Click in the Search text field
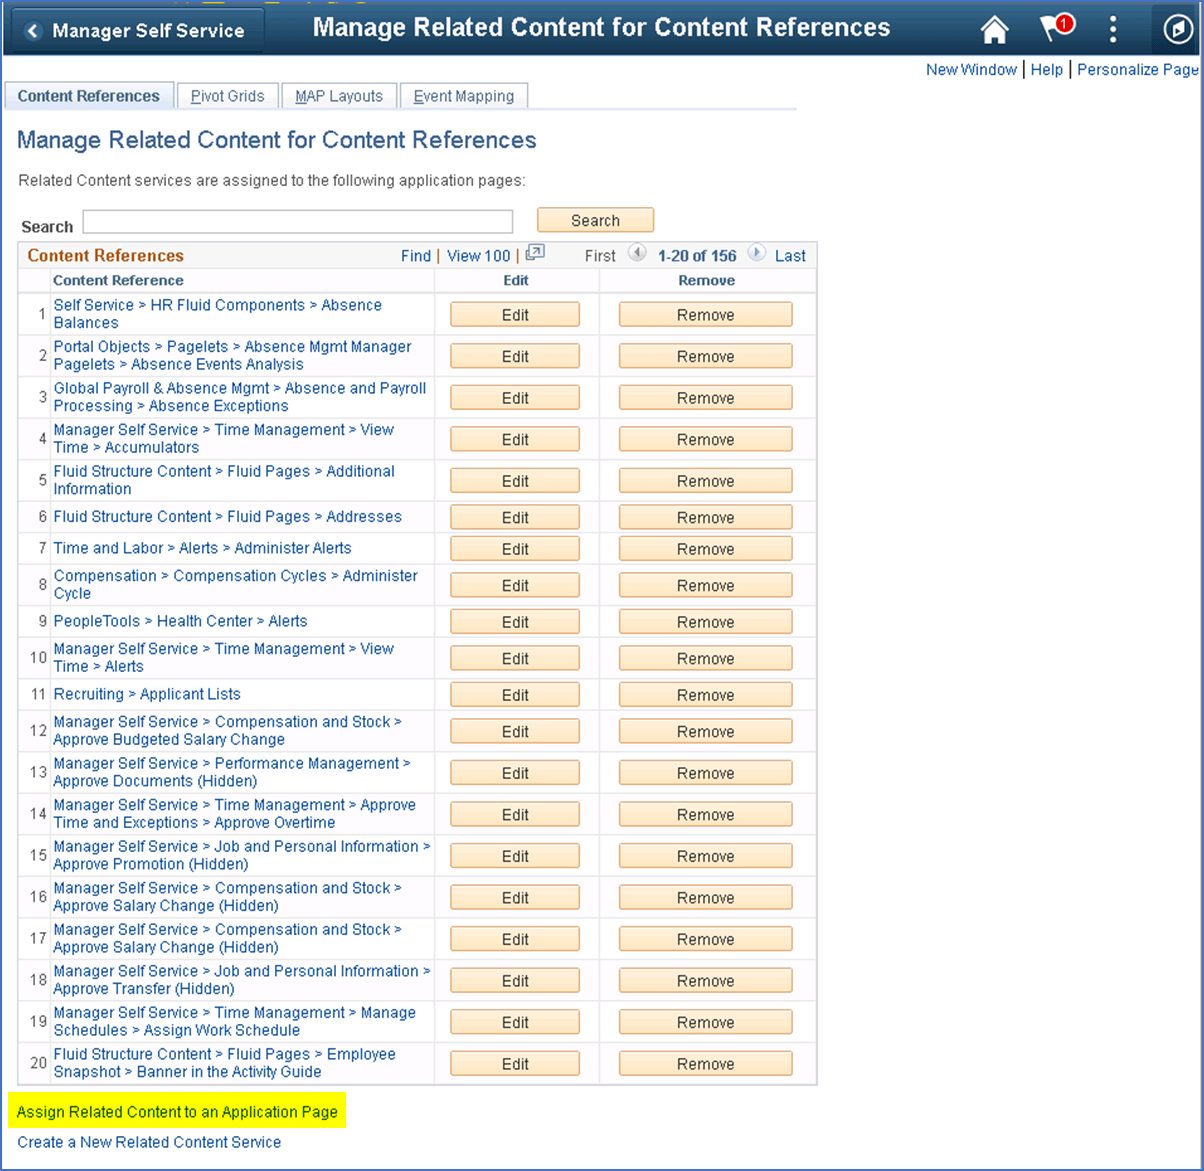This screenshot has height=1171, width=1204. click(297, 222)
